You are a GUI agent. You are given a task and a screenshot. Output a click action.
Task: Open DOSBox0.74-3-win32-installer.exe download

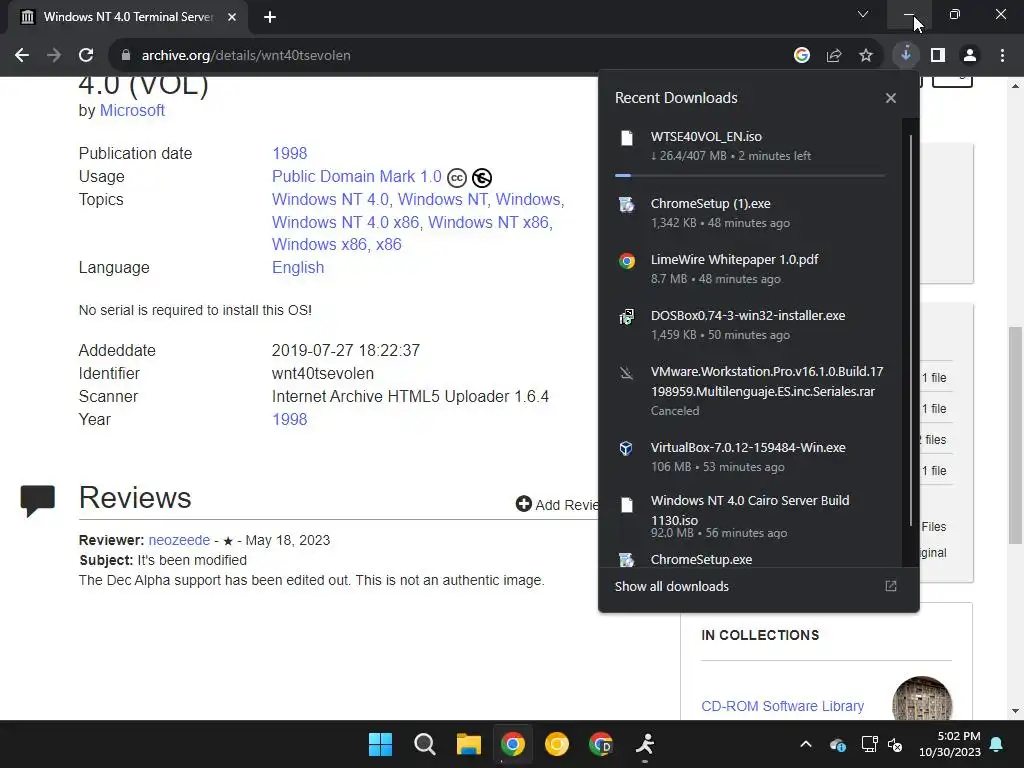(x=750, y=325)
